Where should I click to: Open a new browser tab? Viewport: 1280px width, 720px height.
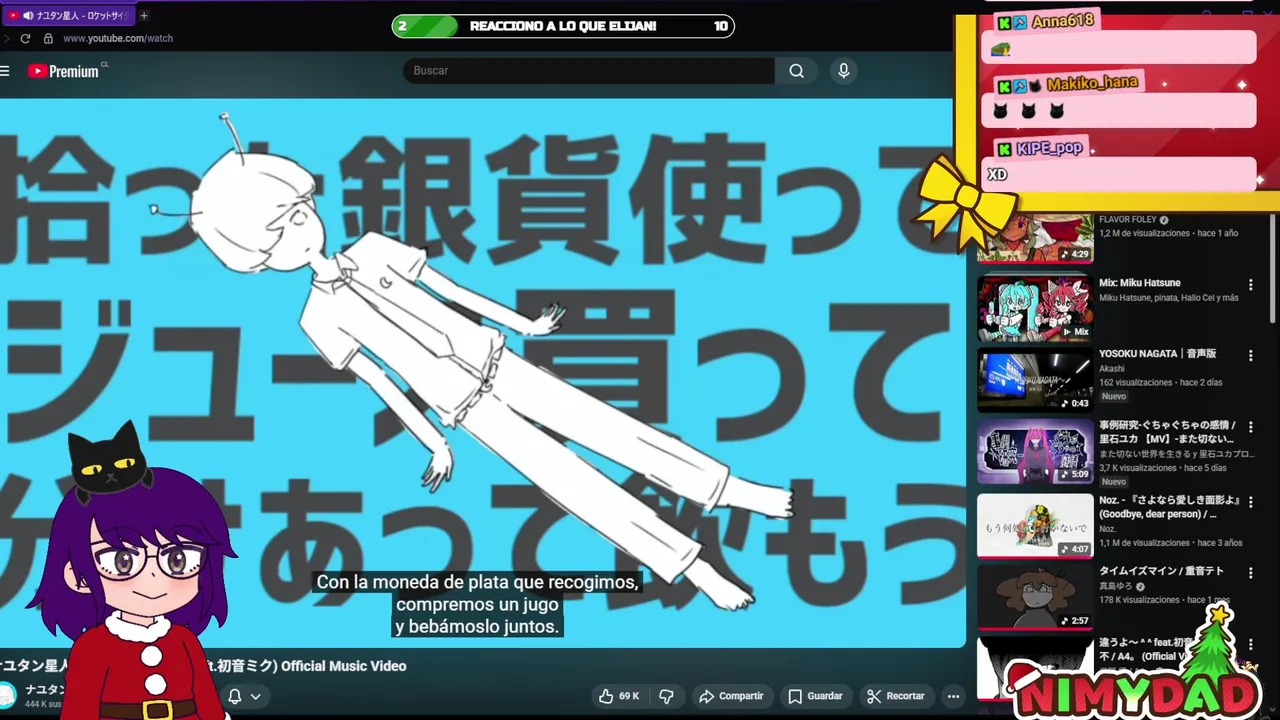click(x=144, y=16)
